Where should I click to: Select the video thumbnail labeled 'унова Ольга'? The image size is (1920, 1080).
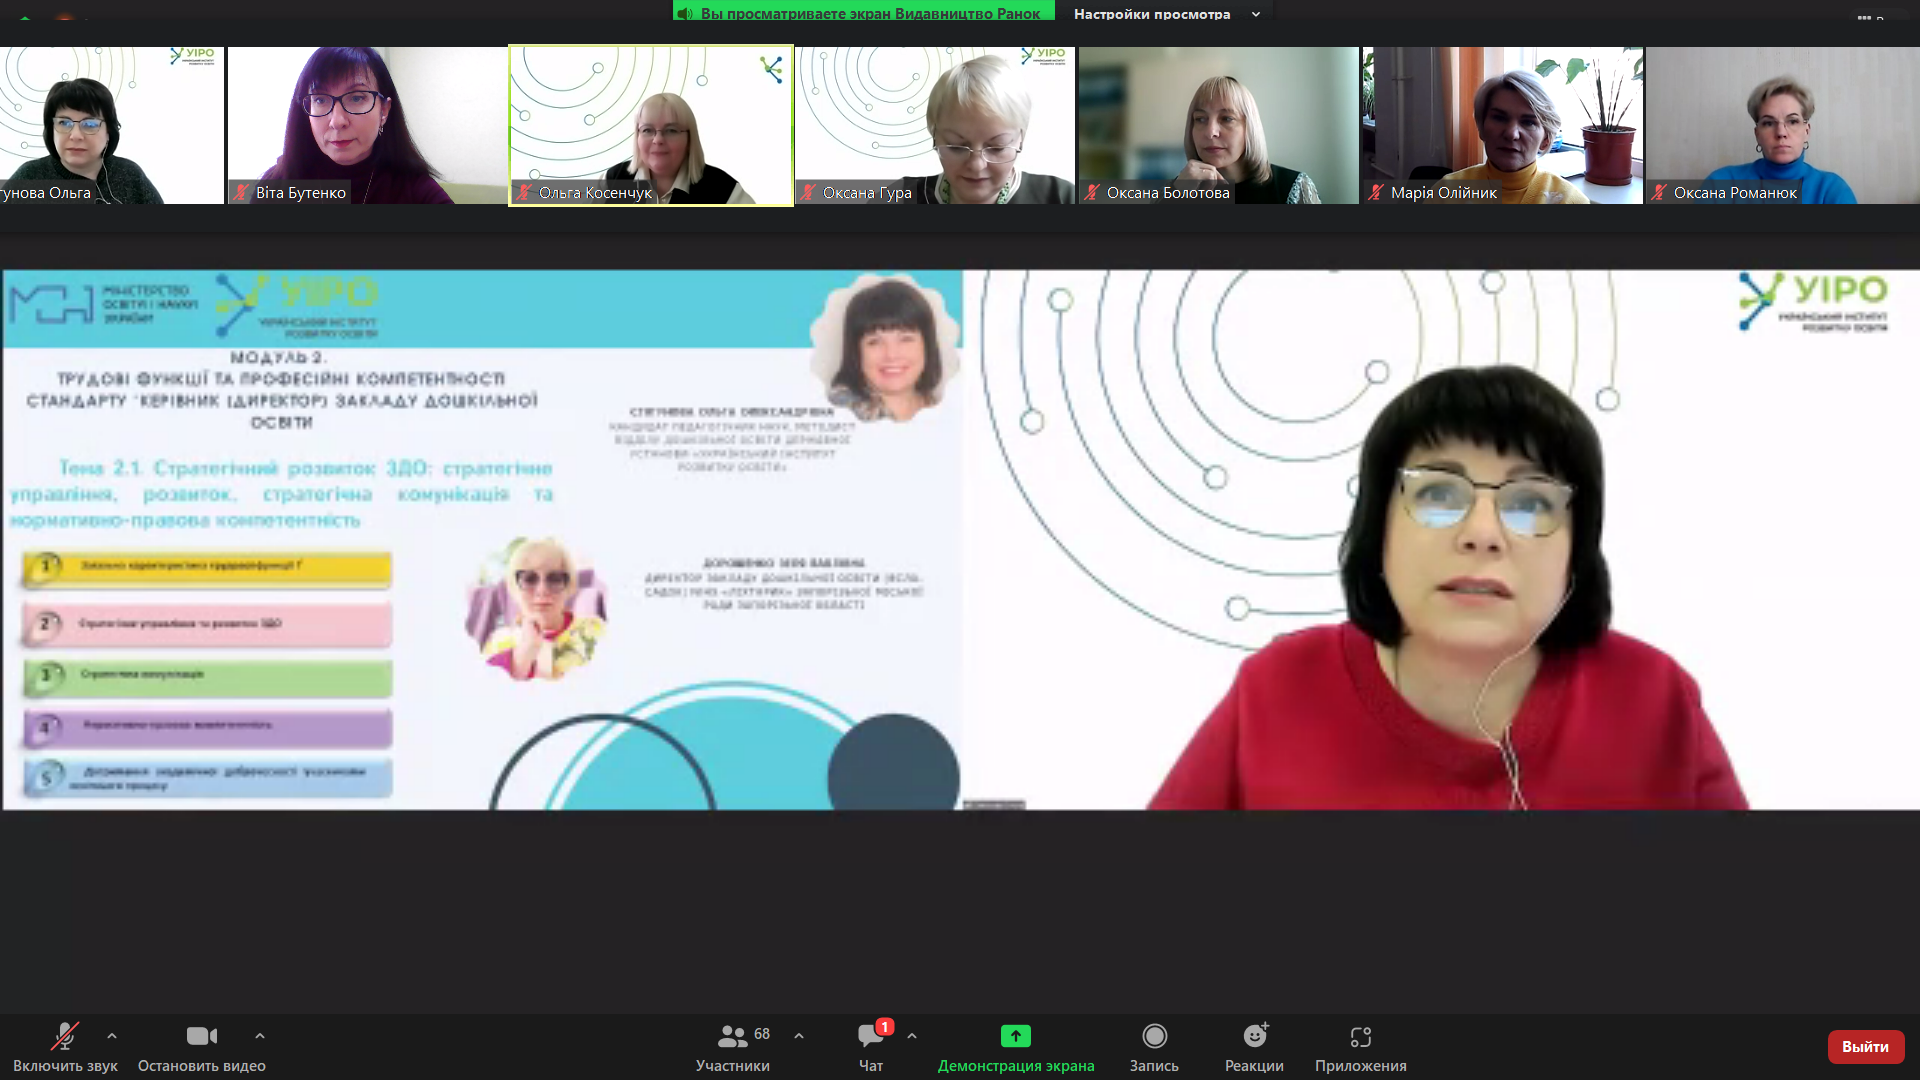tap(112, 125)
